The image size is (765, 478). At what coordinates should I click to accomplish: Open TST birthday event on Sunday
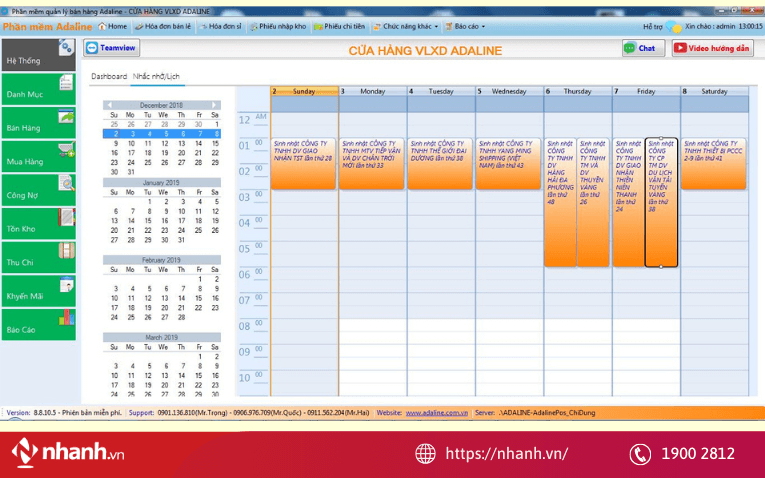(x=303, y=164)
